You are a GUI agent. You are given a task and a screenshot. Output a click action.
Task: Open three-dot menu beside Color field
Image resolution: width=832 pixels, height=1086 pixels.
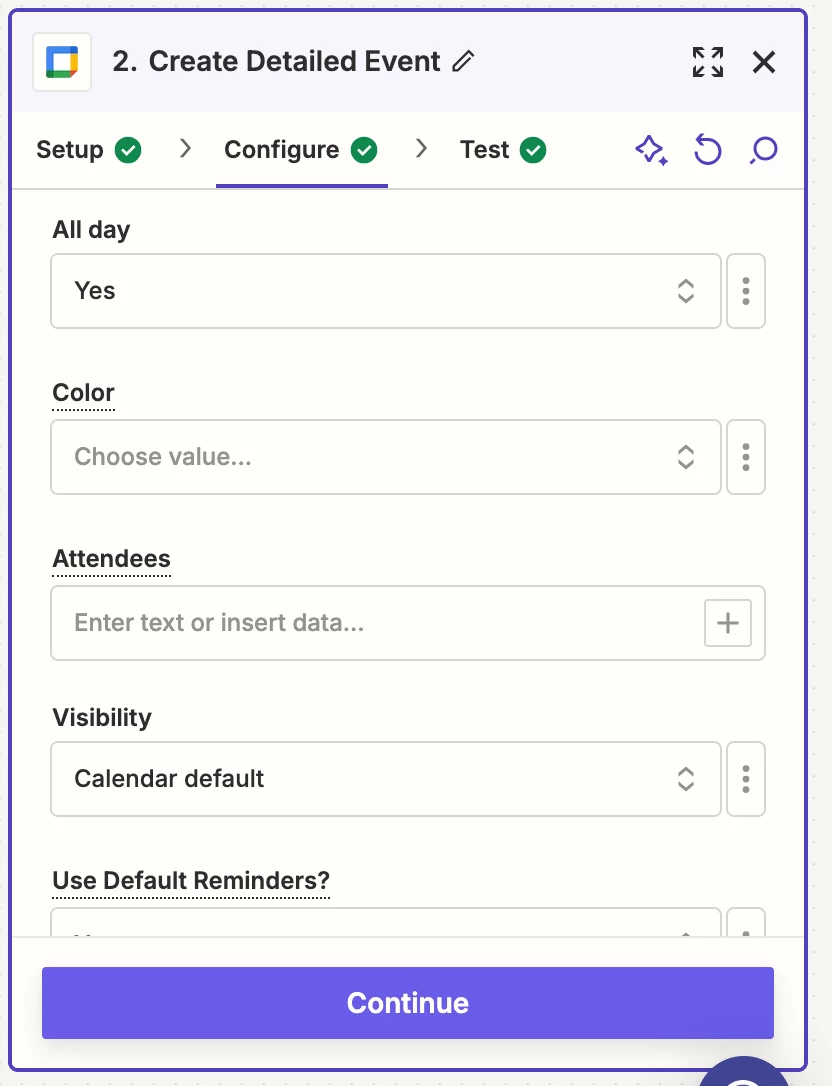[746, 457]
